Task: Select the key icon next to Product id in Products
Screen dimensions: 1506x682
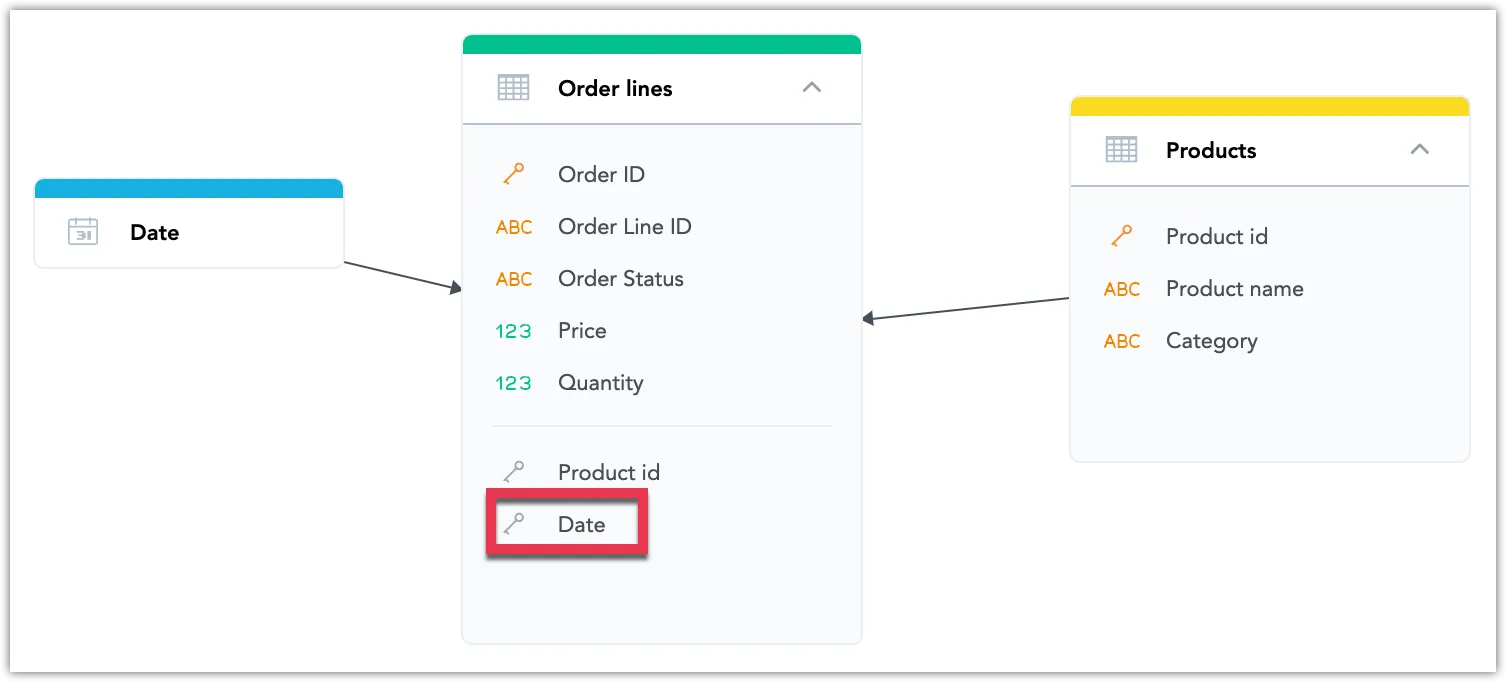Action: tap(1121, 236)
